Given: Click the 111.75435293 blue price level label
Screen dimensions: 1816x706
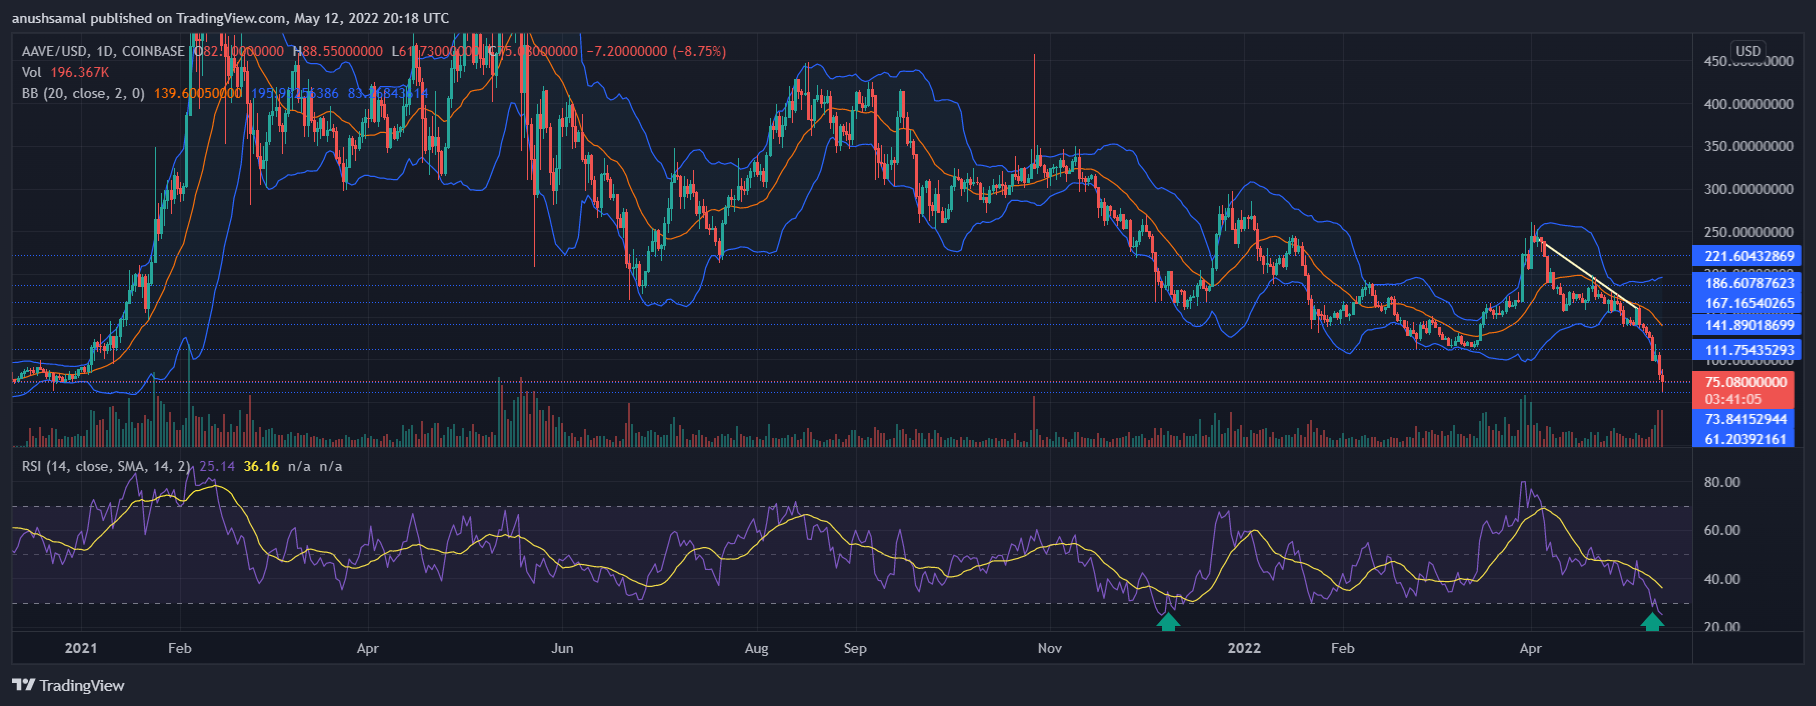Looking at the screenshot, I should click(1745, 350).
